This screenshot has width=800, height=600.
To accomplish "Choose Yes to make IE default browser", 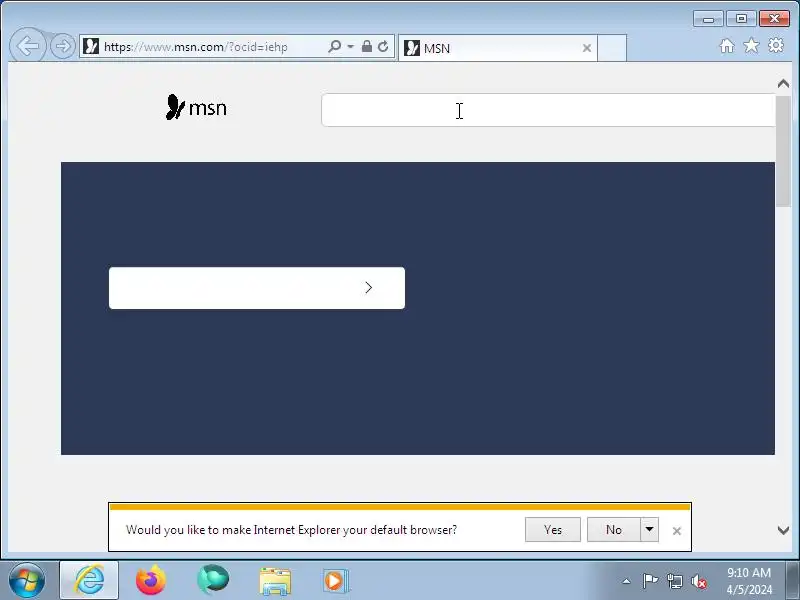I will tap(553, 530).
